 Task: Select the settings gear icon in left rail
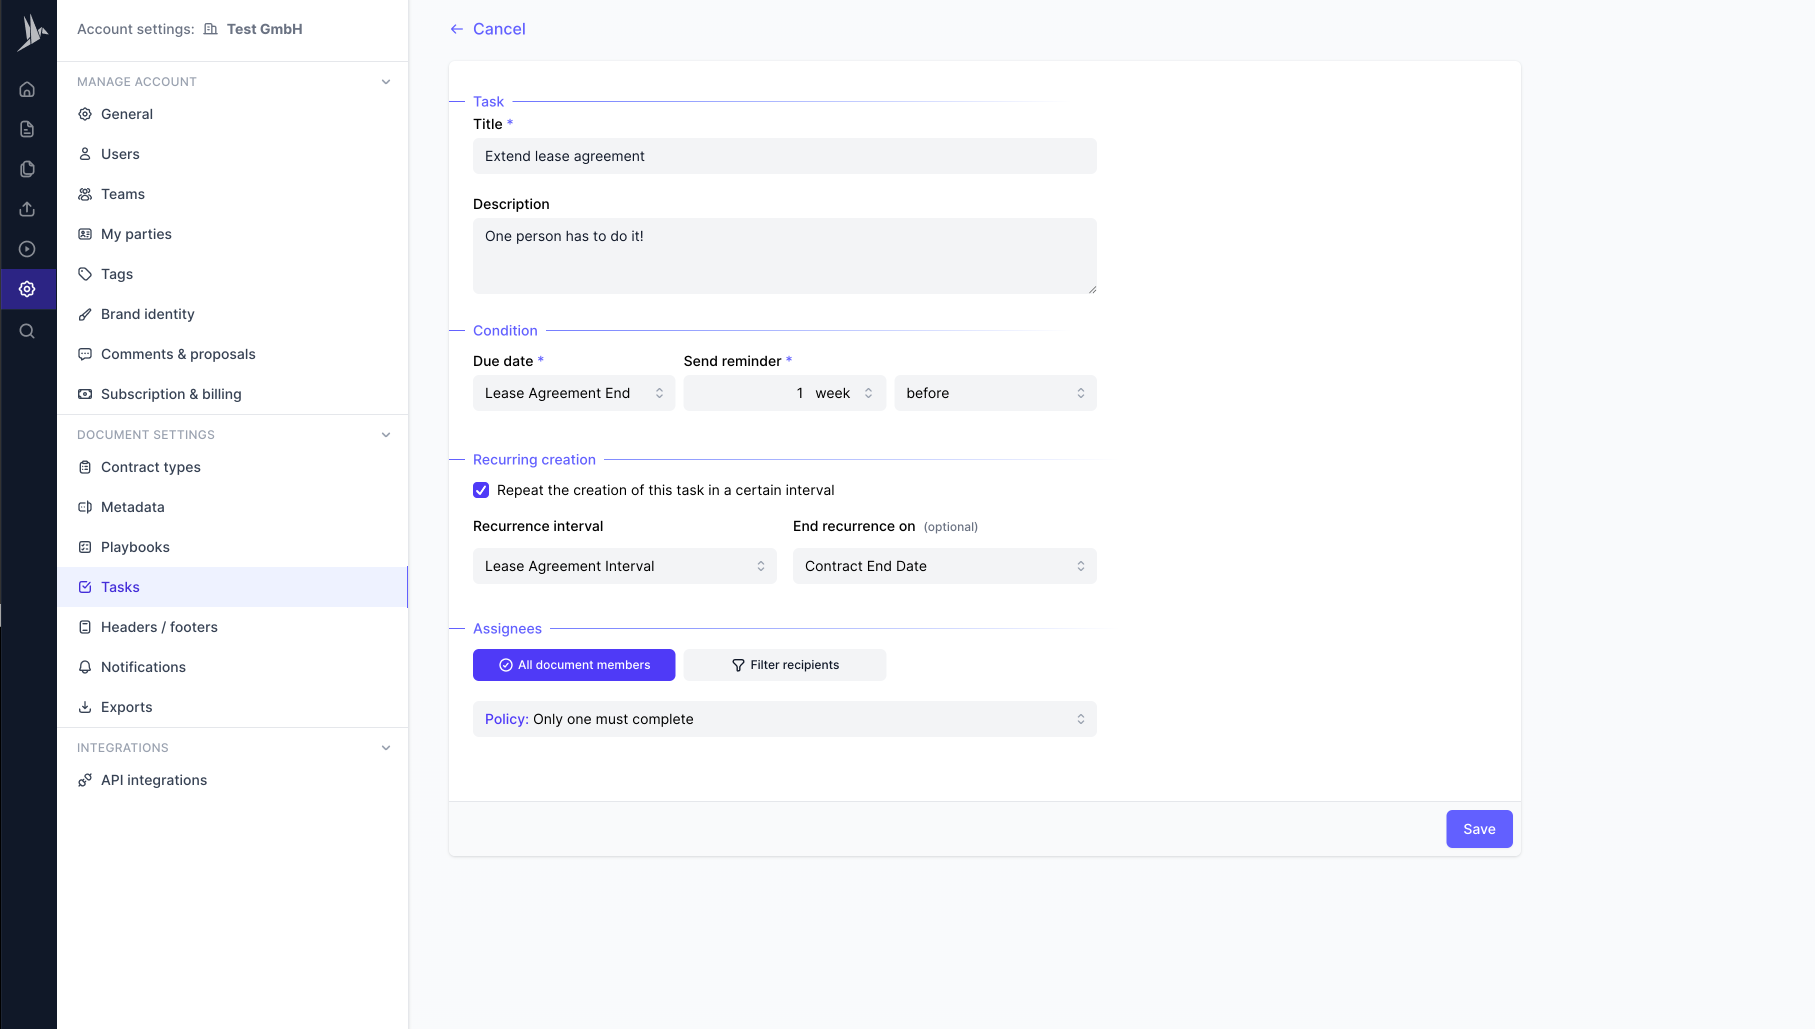pyautogui.click(x=27, y=289)
